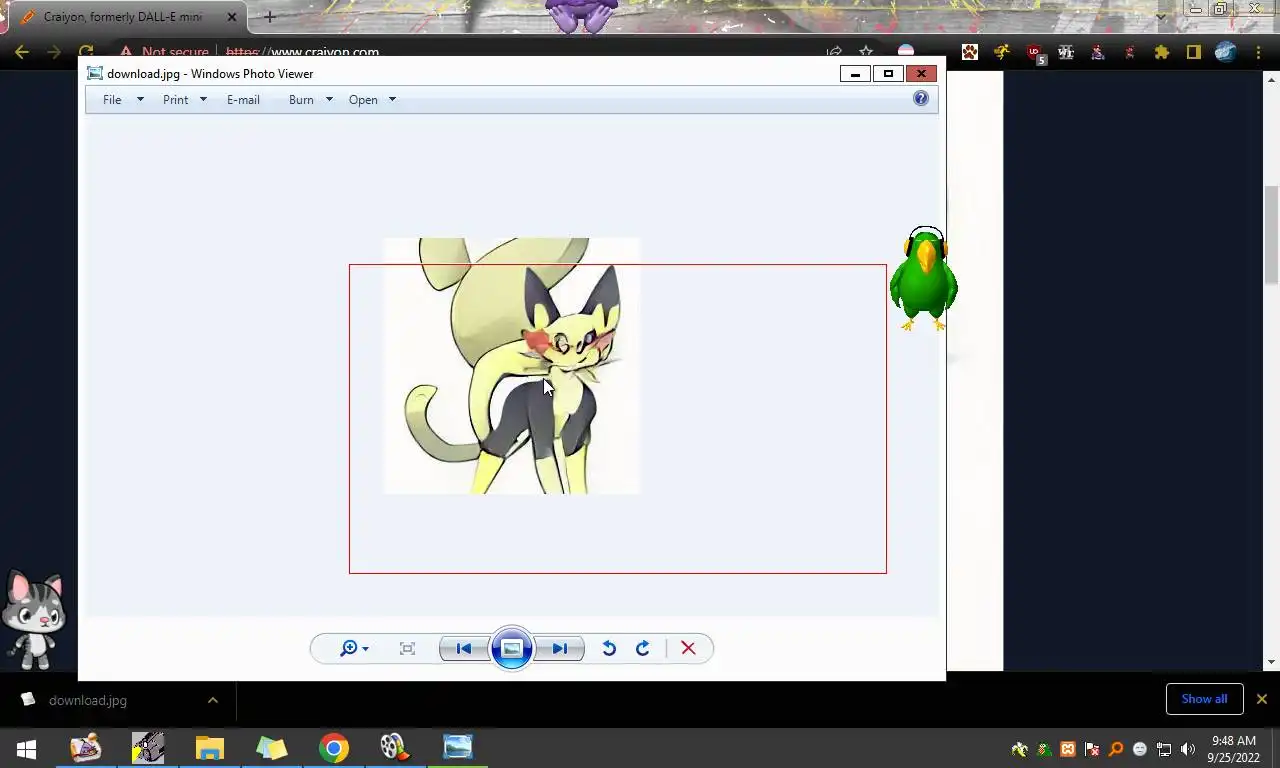Open the browser profile avatar
The height and width of the screenshot is (768, 1280).
coord(1225,52)
